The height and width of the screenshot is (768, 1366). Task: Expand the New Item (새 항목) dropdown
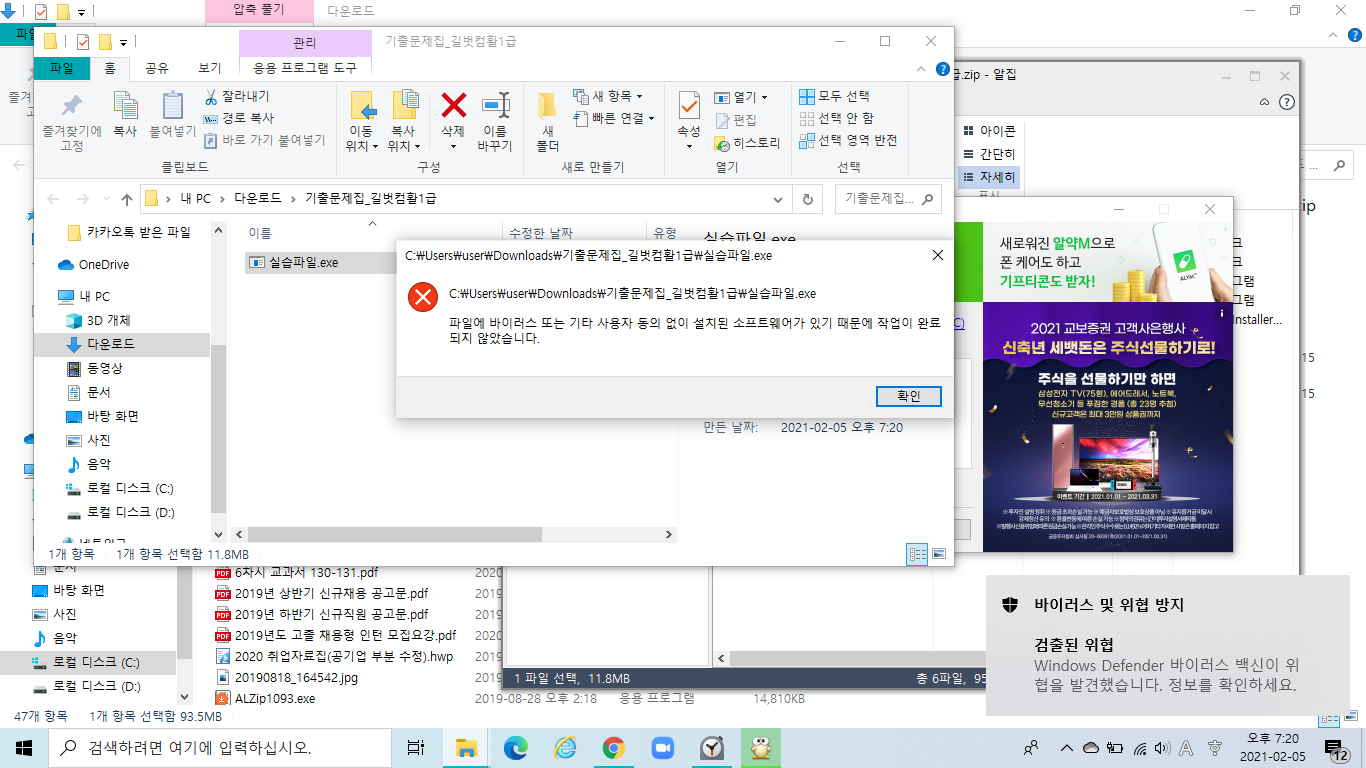click(639, 97)
